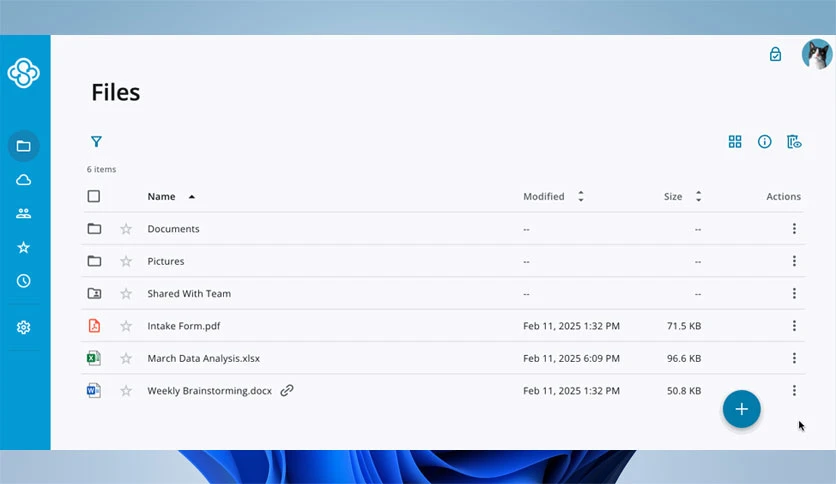Image resolution: width=836 pixels, height=484 pixels.
Task: Click the Pictures folder icon
Action: pos(94,261)
